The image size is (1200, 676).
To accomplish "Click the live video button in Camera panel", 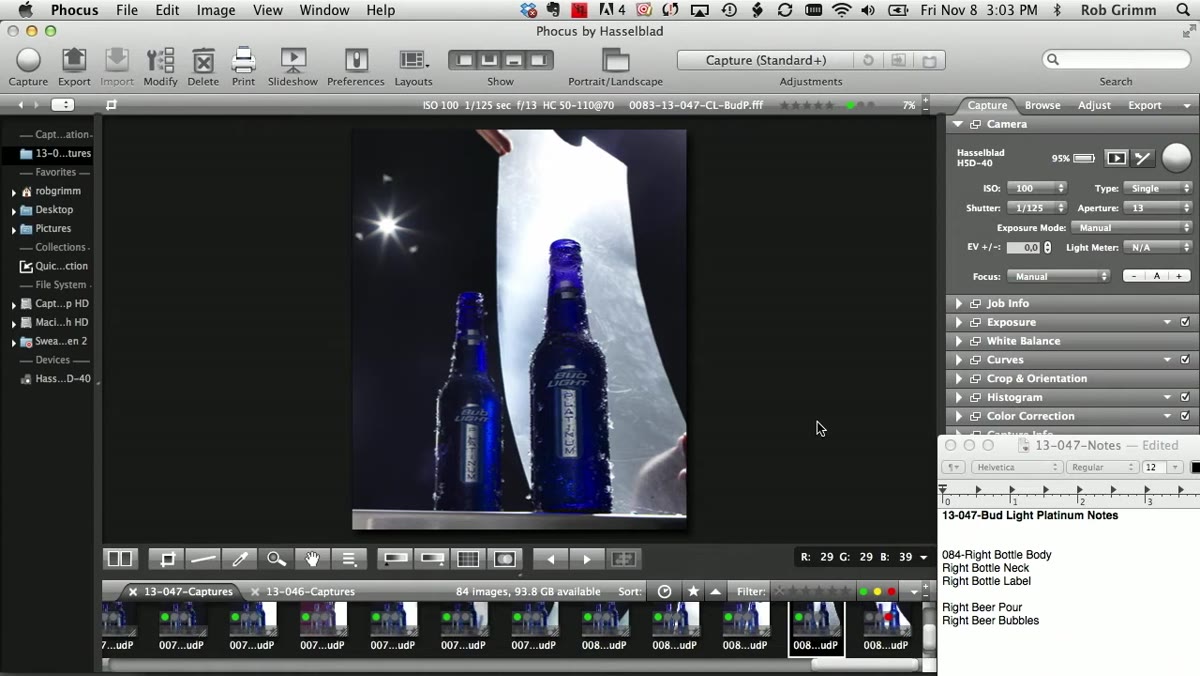I will tap(1116, 158).
